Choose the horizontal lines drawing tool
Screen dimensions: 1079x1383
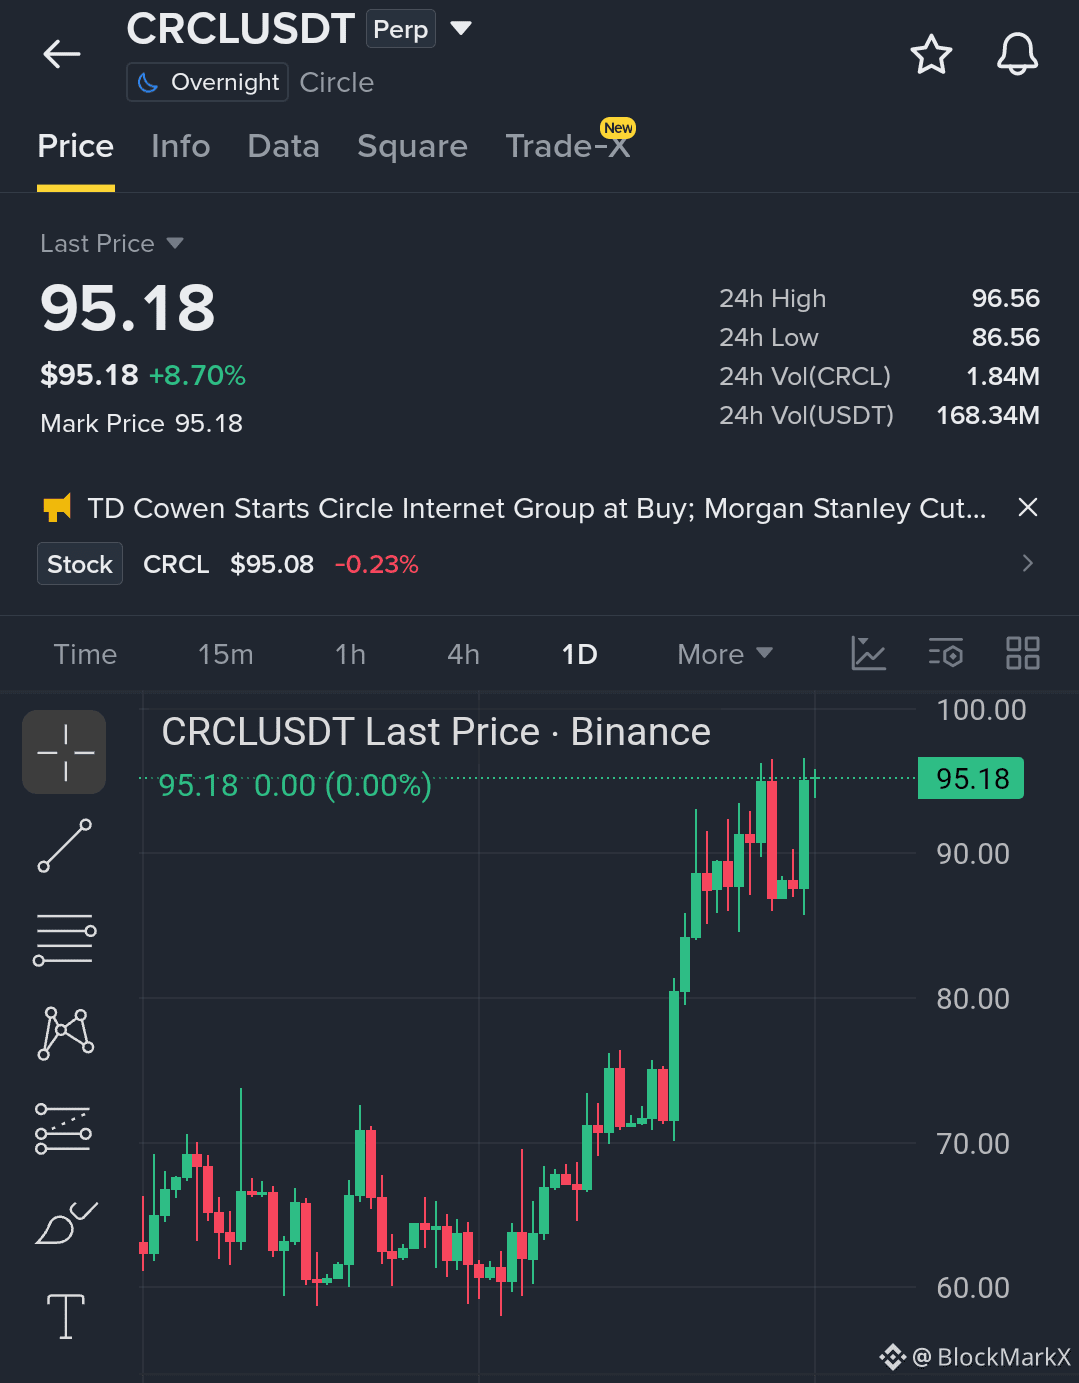pos(65,939)
